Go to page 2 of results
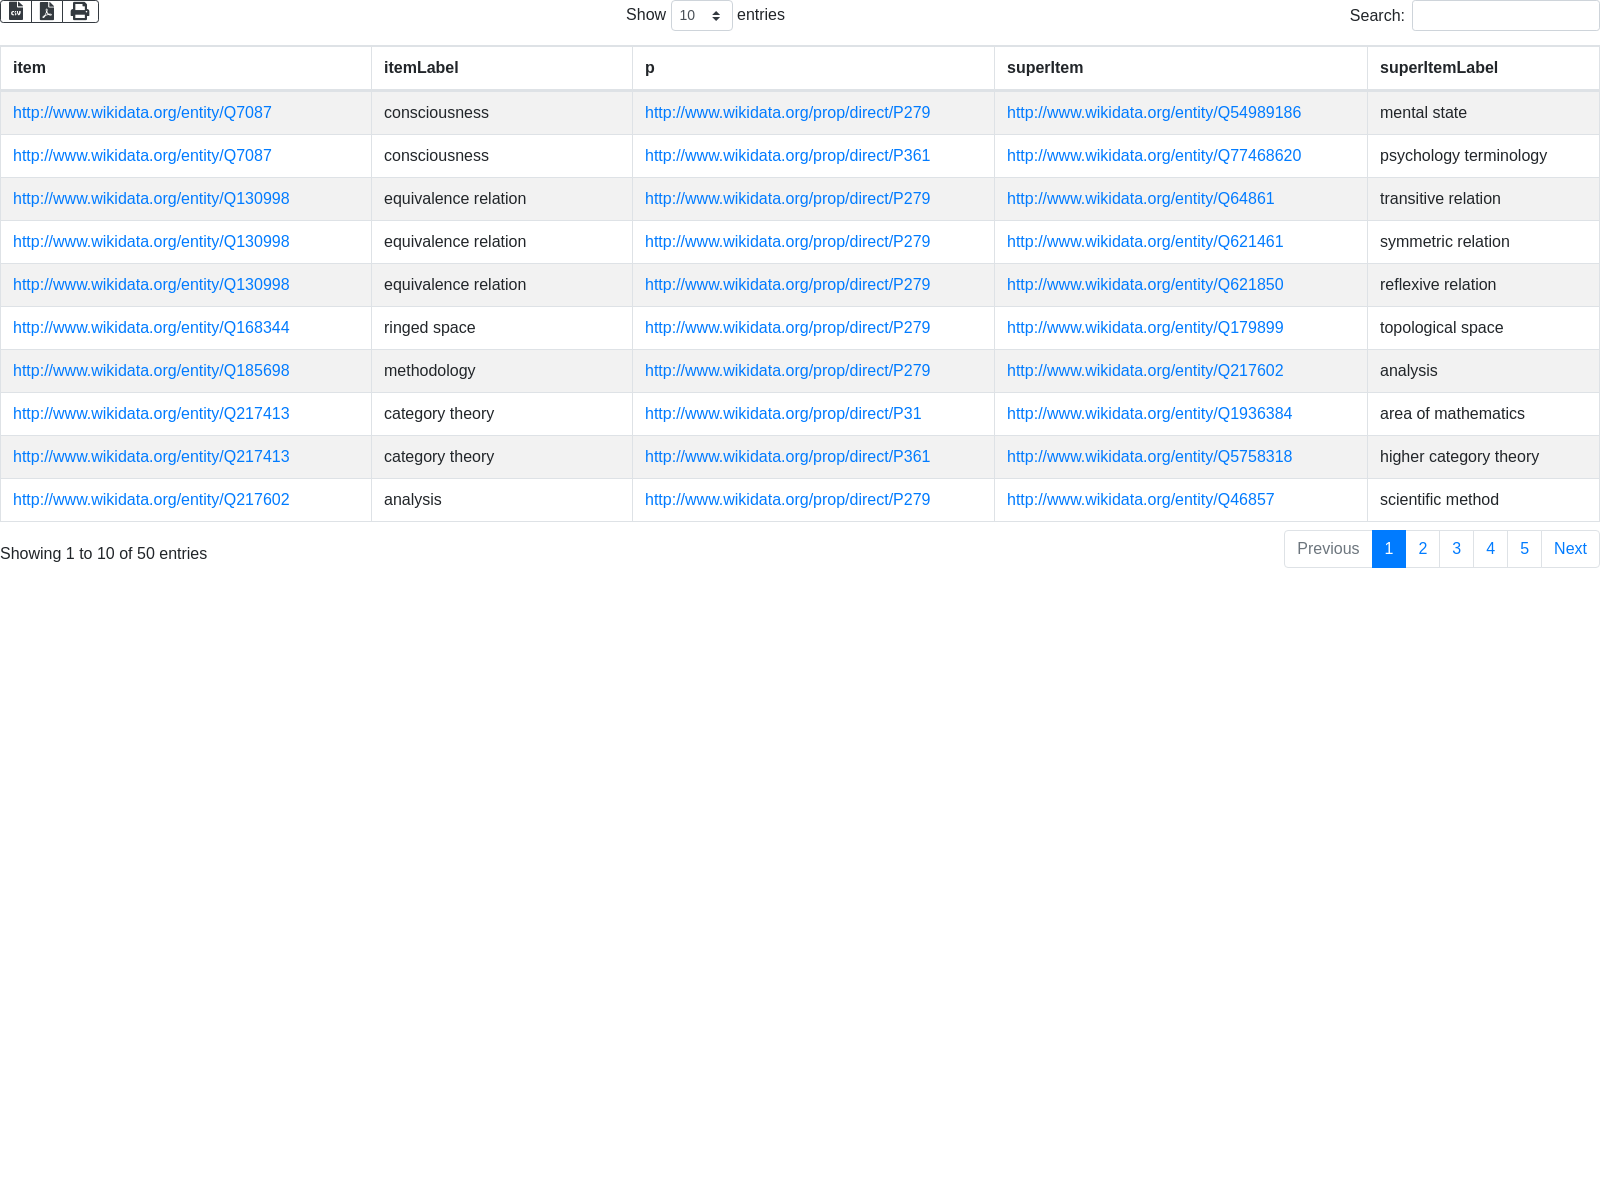 click(x=1422, y=549)
